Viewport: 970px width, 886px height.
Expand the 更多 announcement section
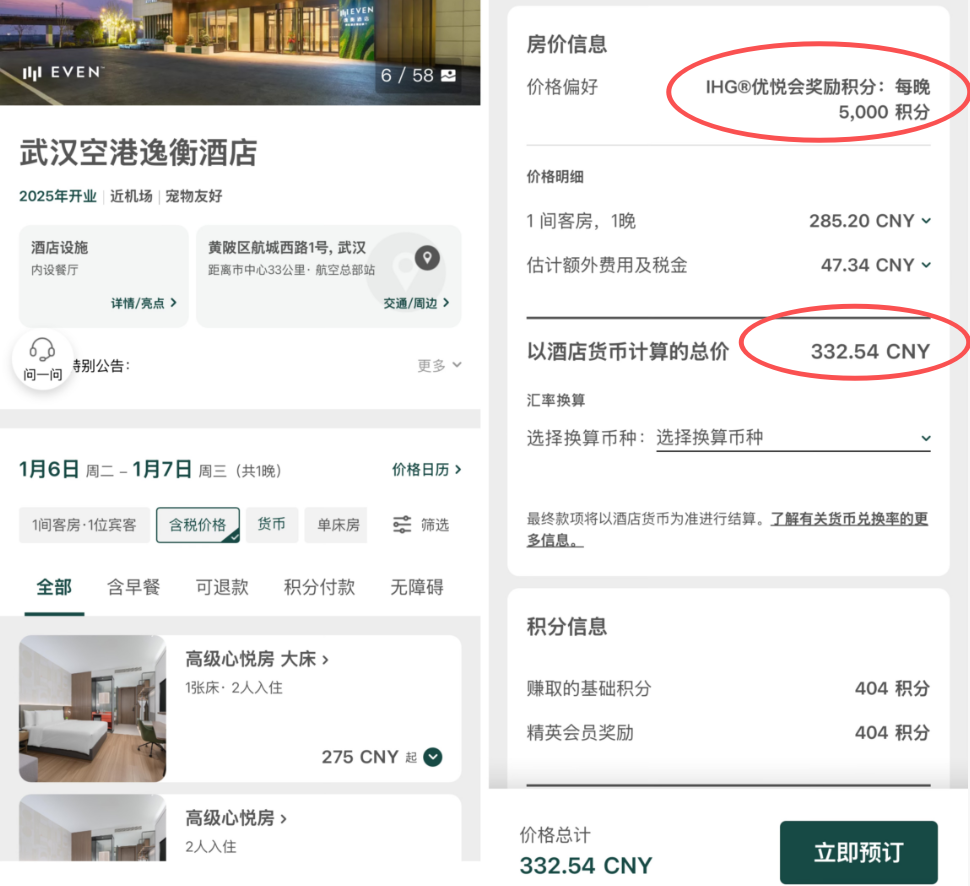point(439,366)
